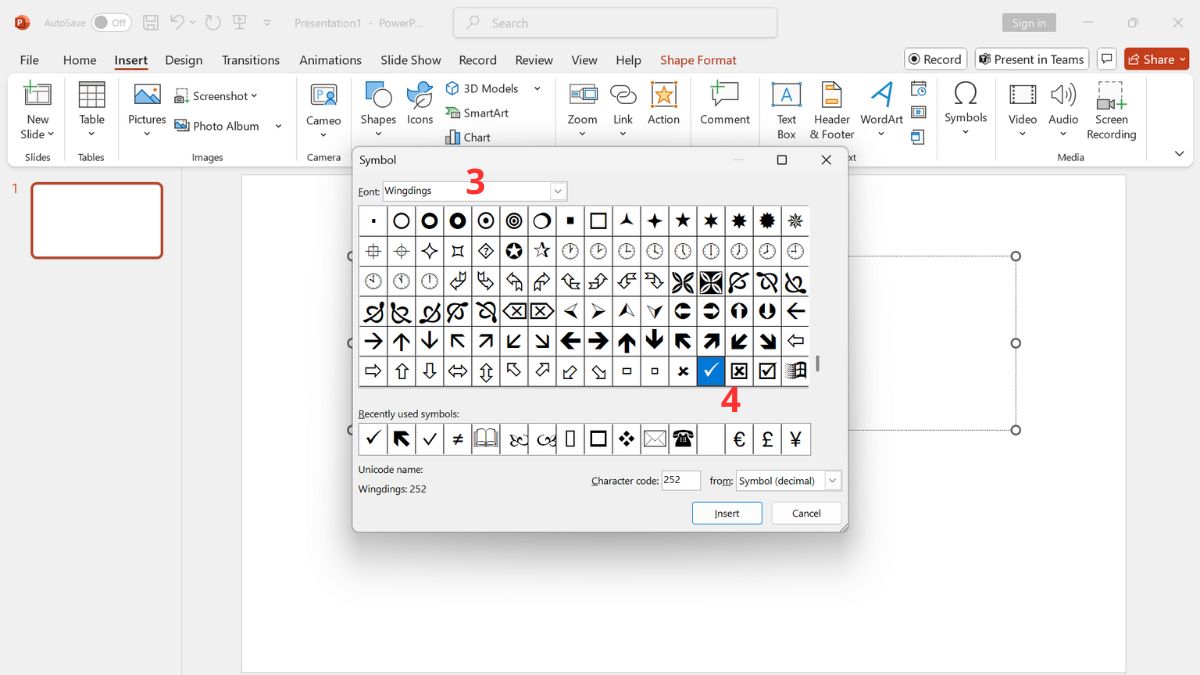Pick the telephone recently used symbol
This screenshot has width=1200, height=675.
[x=684, y=439]
